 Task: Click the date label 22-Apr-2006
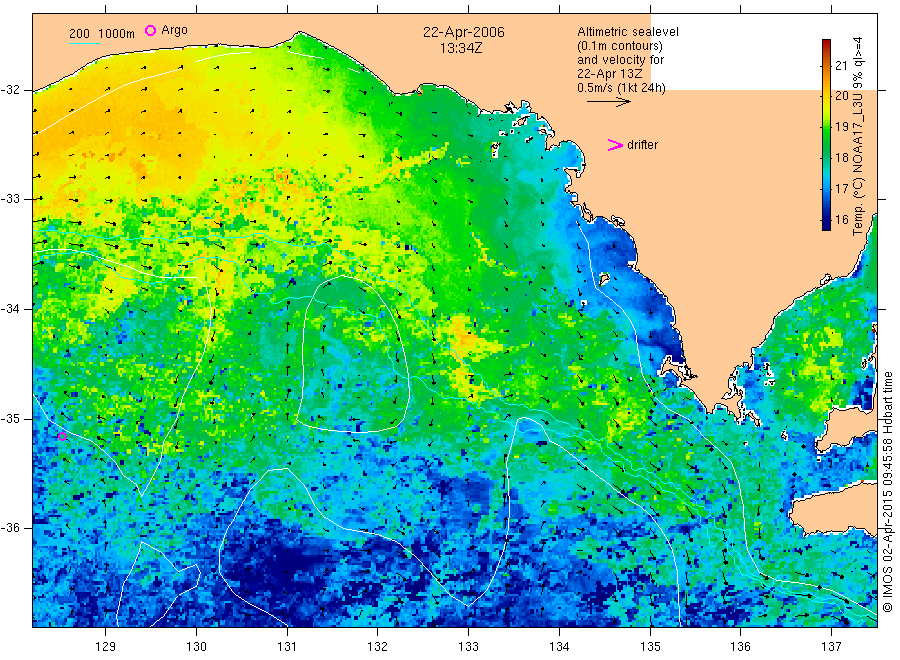point(464,32)
